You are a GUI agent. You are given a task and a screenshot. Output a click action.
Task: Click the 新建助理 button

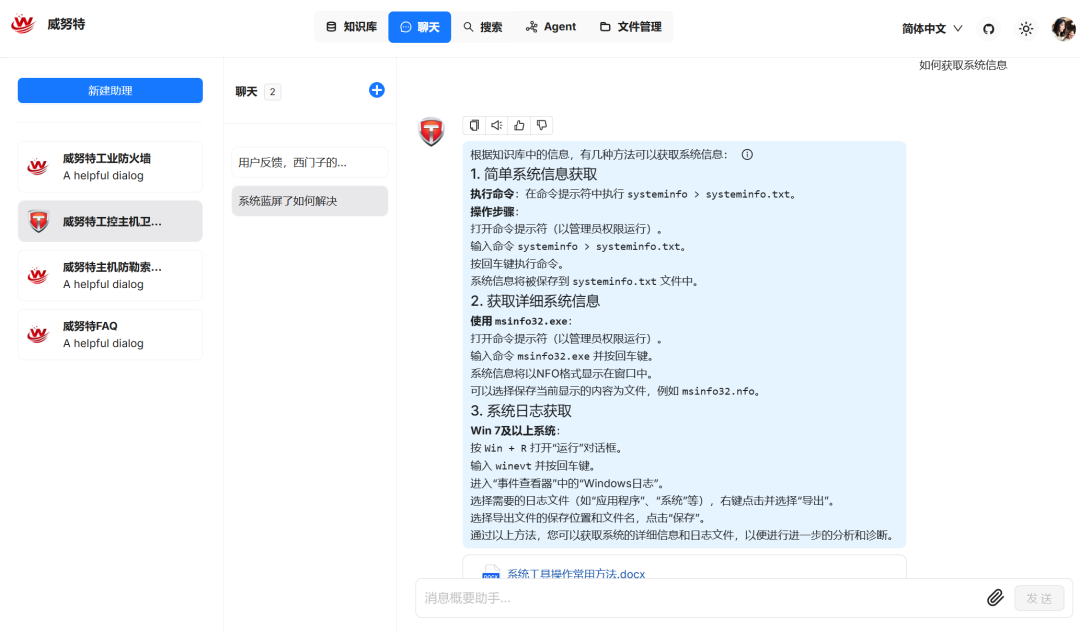110,90
